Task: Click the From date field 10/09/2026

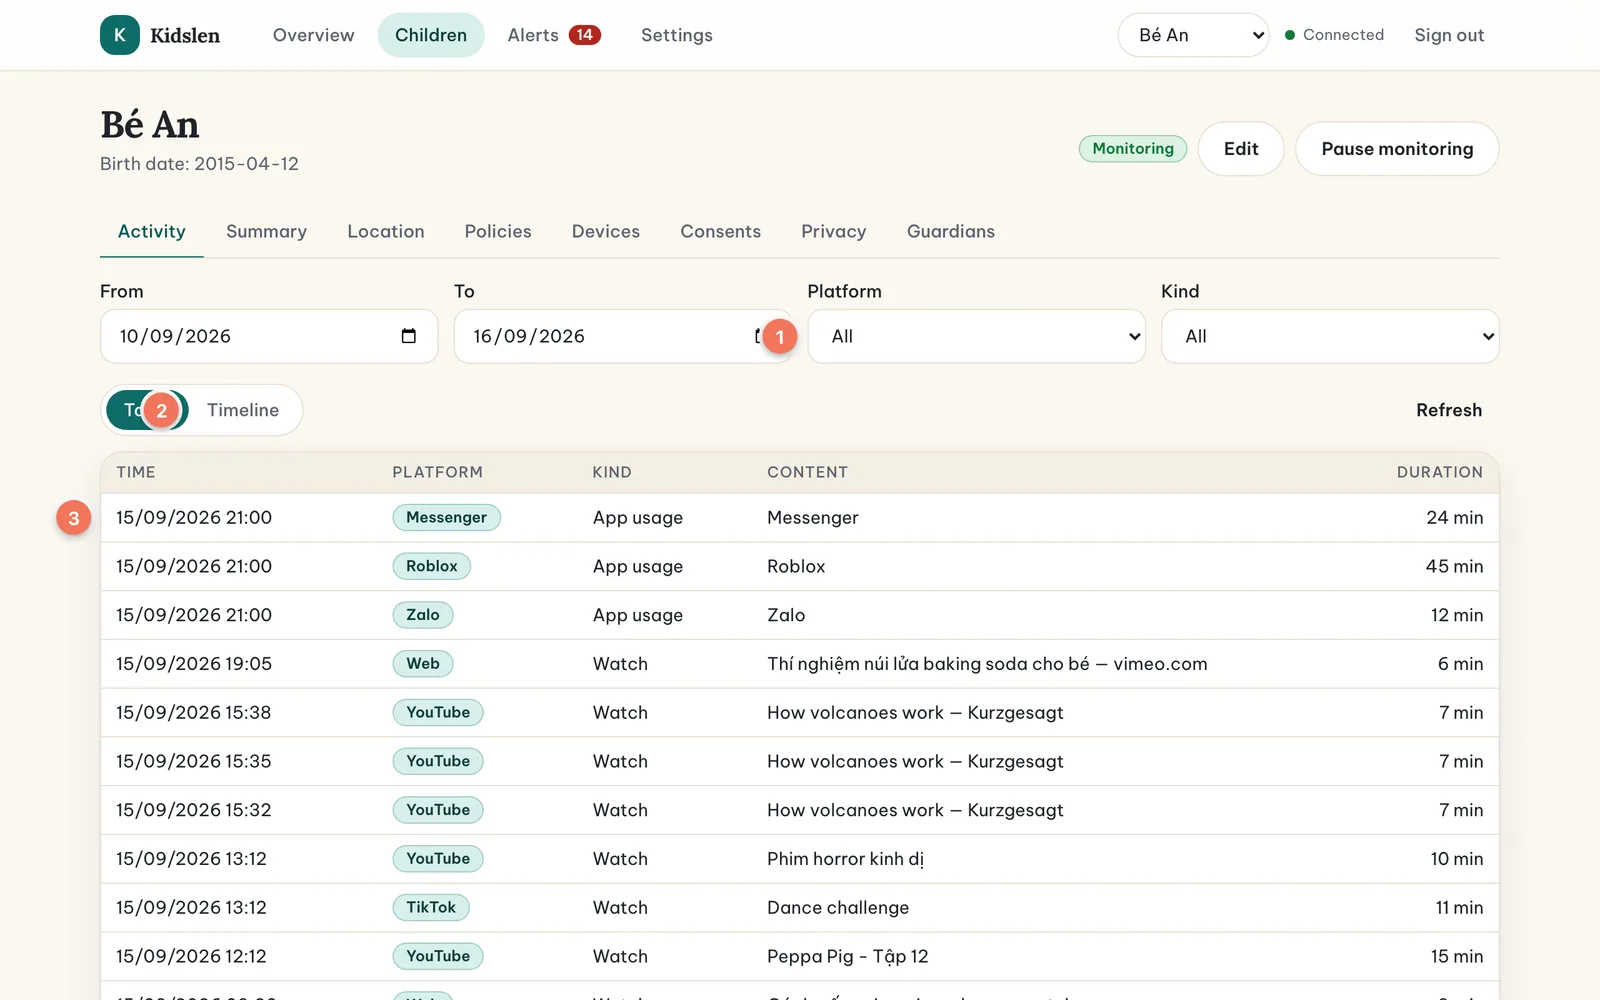Action: click(269, 336)
